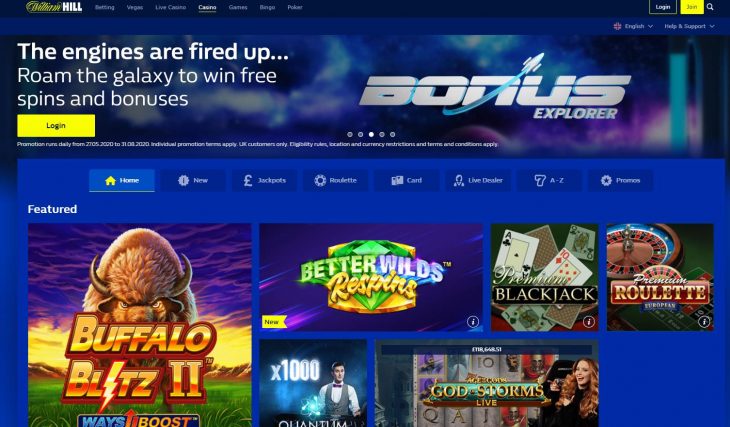Open the Promos category tab

[621, 180]
